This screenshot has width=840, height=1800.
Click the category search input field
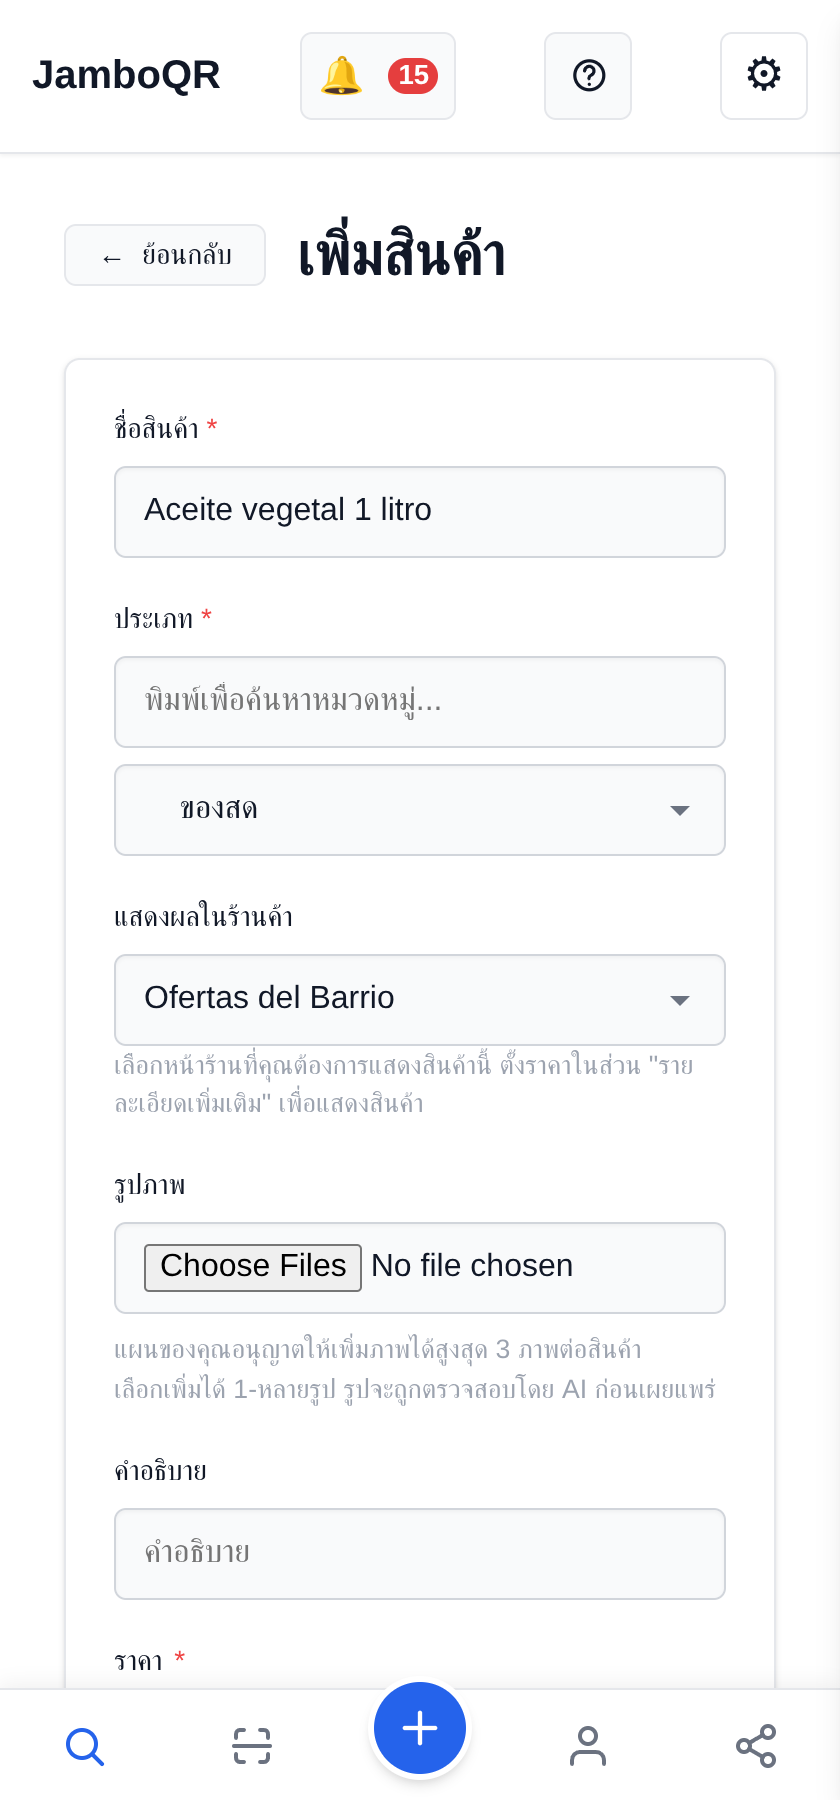click(420, 702)
